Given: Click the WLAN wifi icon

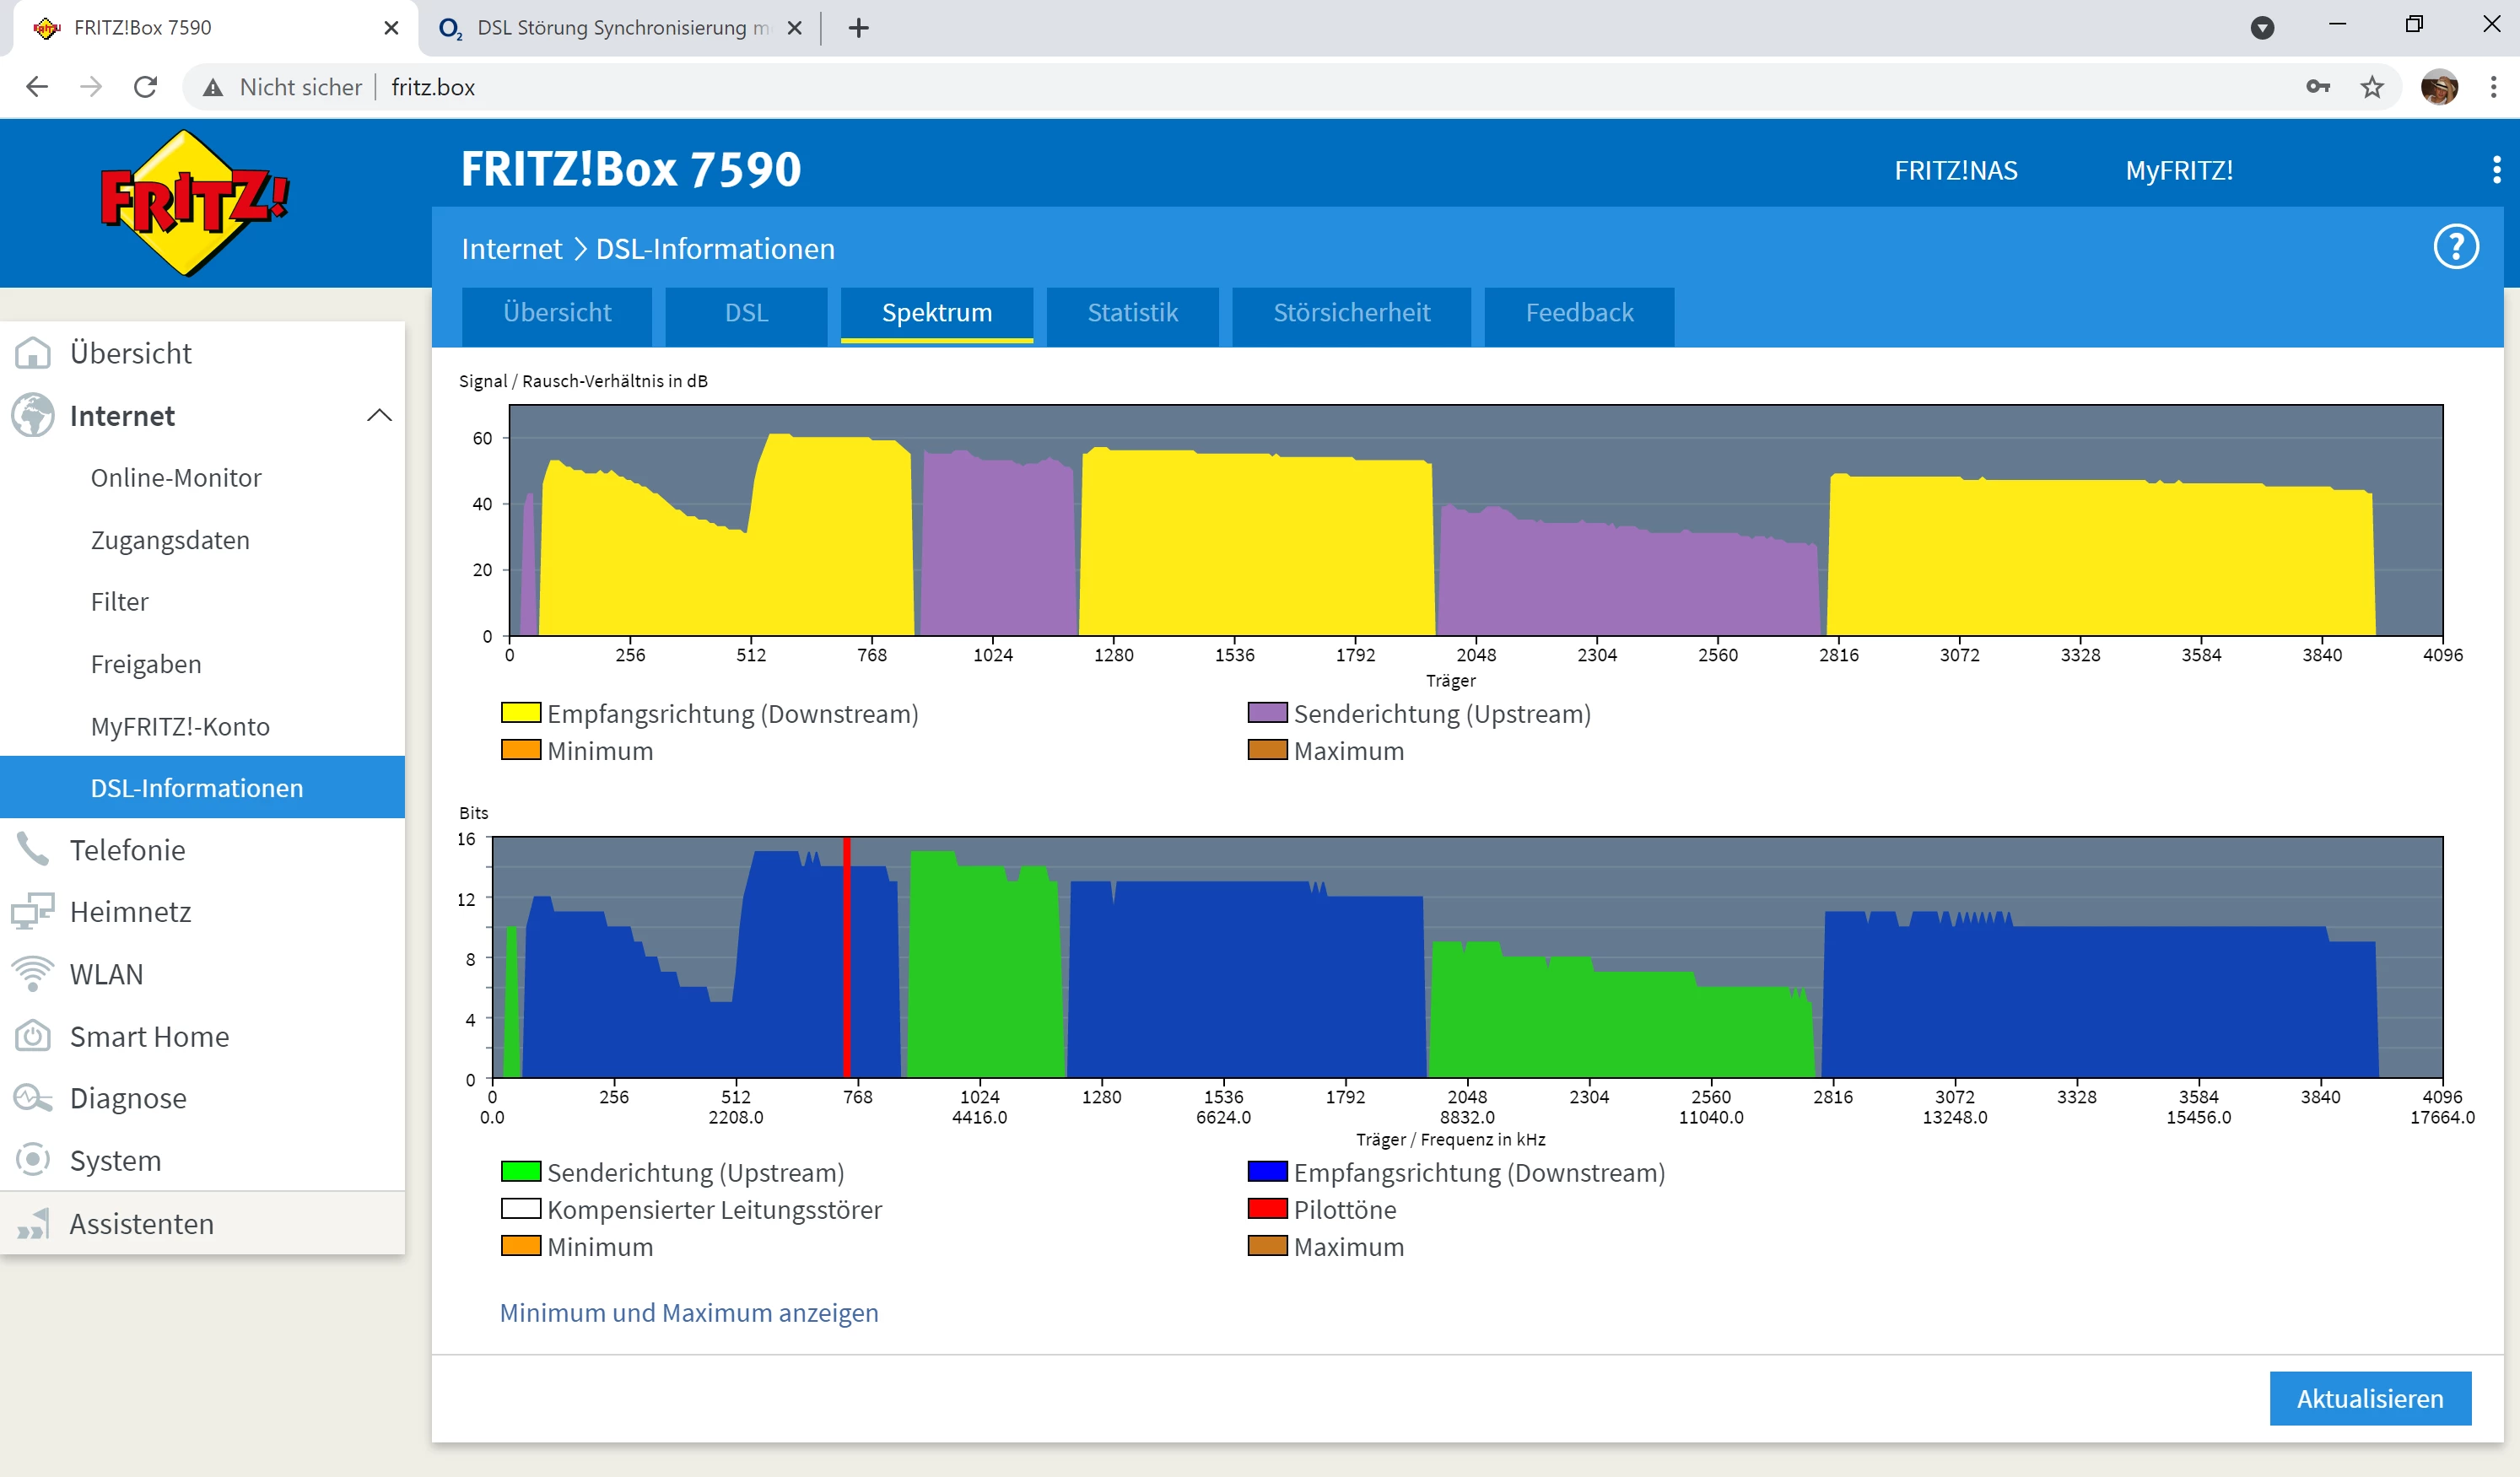Looking at the screenshot, I should pyautogui.click(x=33, y=974).
